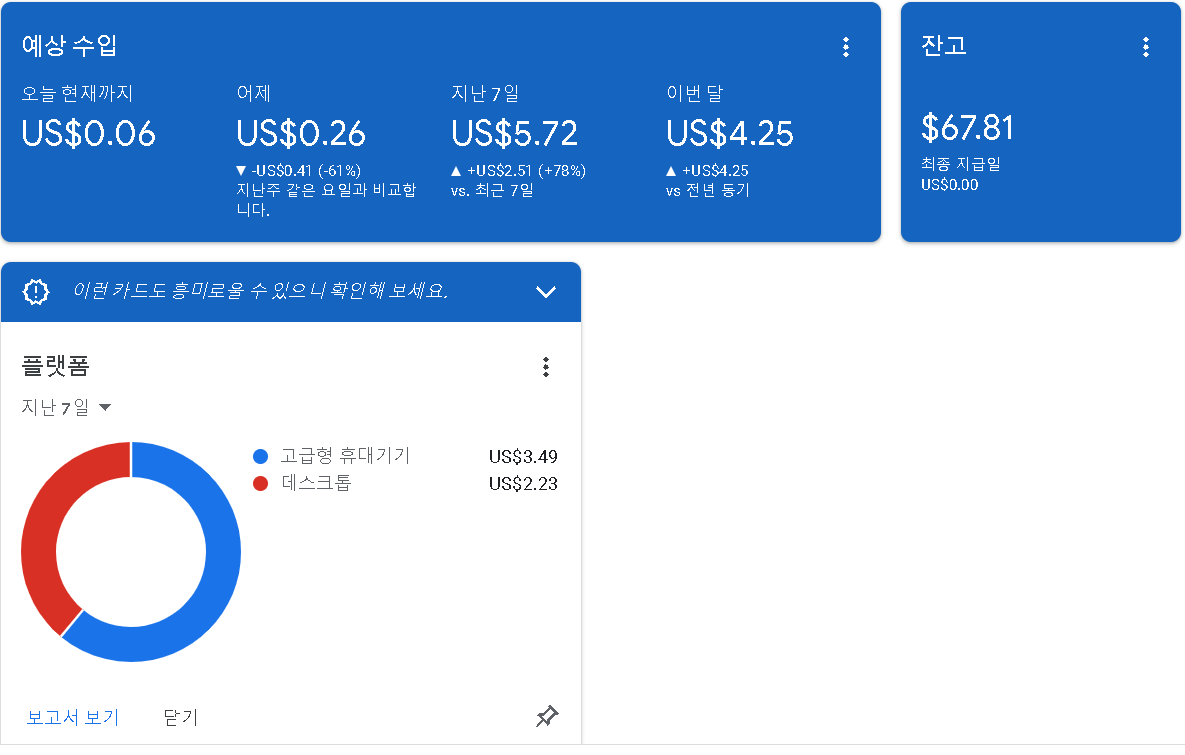Click the 오늘 현재까지 label
This screenshot has height=755, width=1185.
(77, 94)
